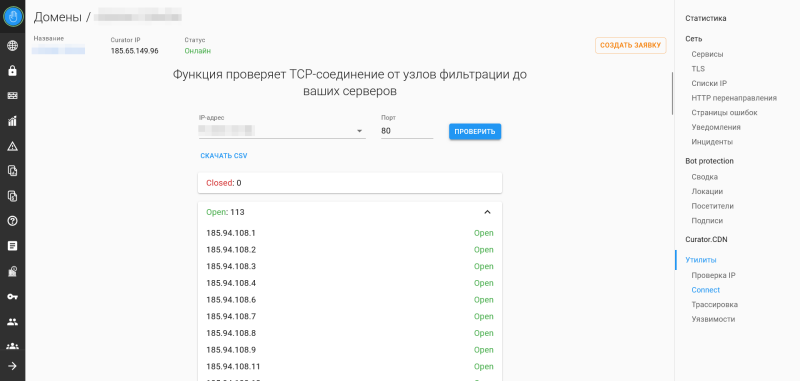Open the IP-адрес dropdown arrow
The height and width of the screenshot is (381, 800).
[x=360, y=131]
